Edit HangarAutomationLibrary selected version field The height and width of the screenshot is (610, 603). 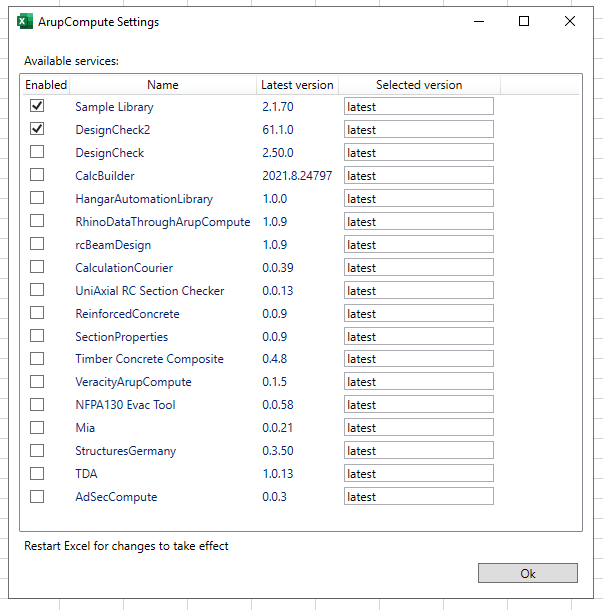click(419, 198)
